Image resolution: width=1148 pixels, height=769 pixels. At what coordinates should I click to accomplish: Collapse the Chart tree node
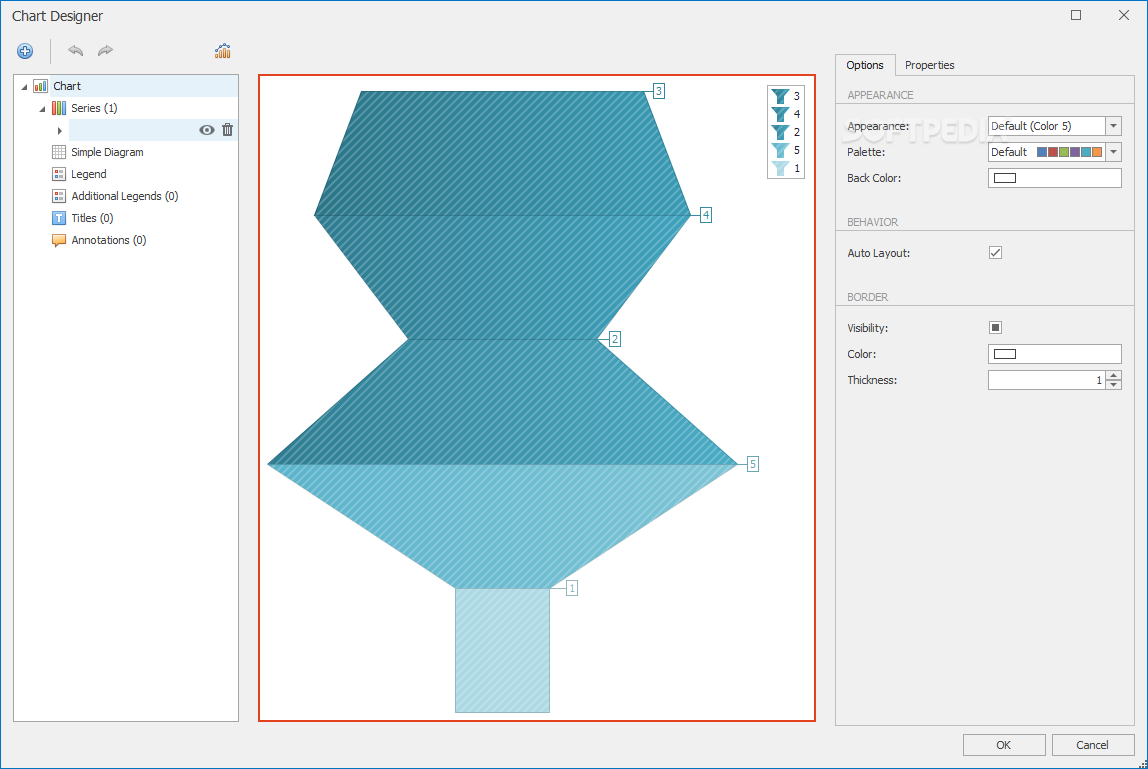pos(24,86)
